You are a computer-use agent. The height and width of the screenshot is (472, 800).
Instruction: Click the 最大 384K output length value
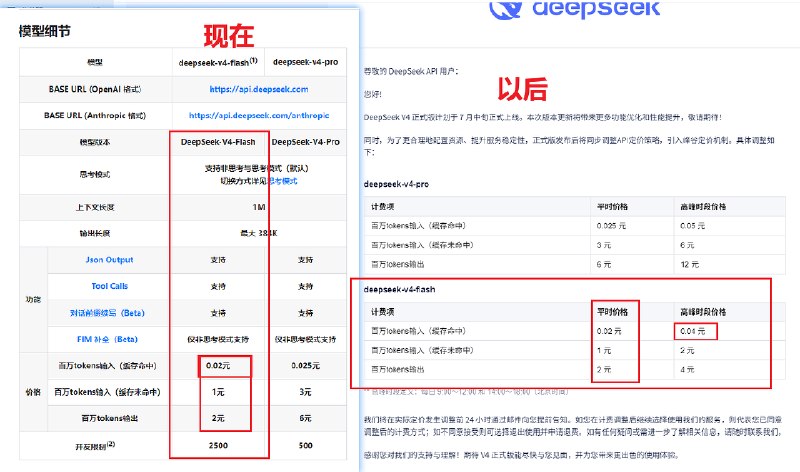259,233
